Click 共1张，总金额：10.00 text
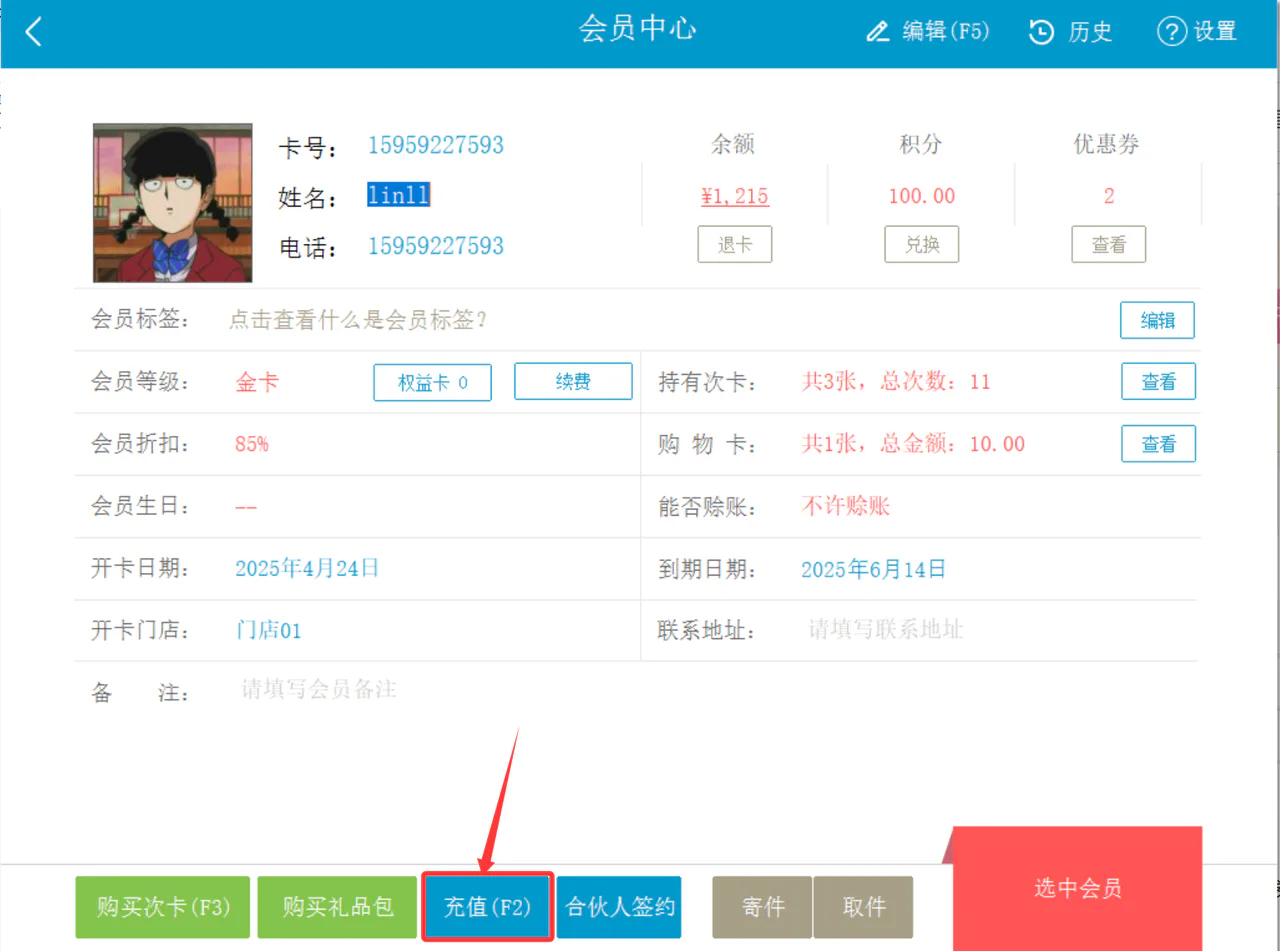 pos(913,444)
